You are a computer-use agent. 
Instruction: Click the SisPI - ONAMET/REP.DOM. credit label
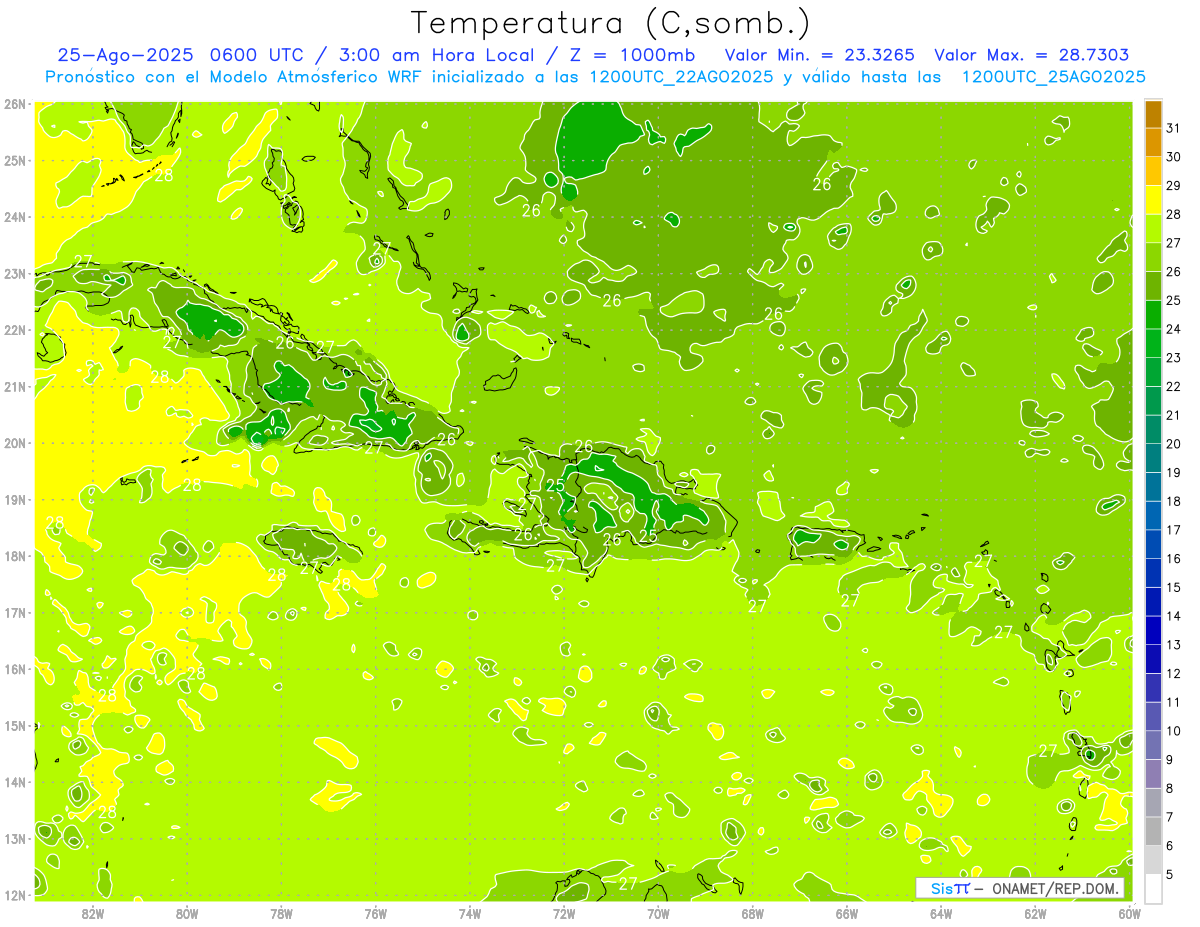(1020, 888)
